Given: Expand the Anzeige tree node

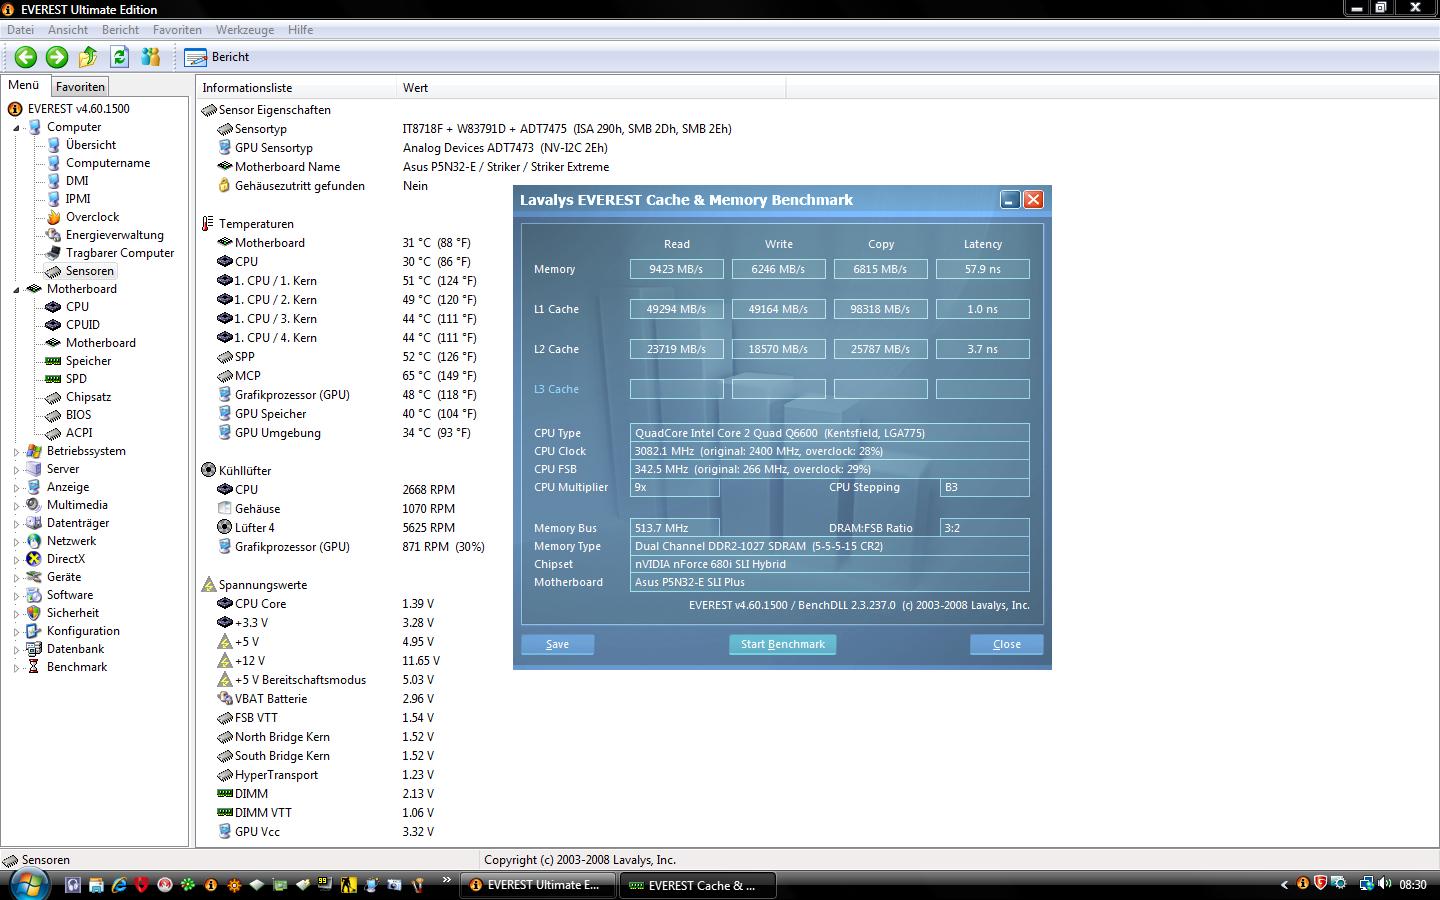Looking at the screenshot, I should tap(17, 488).
